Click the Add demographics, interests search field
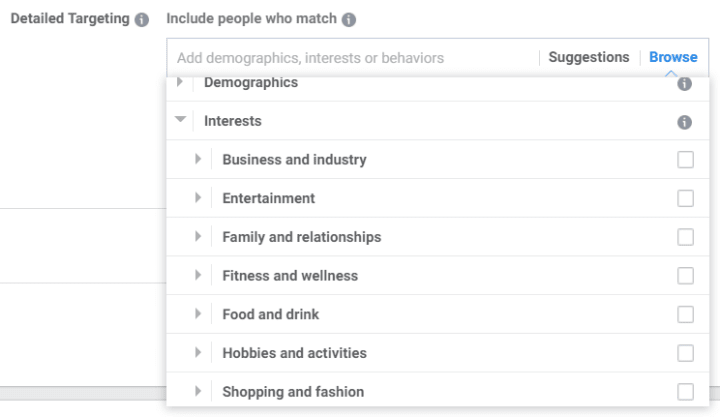Image resolution: width=720 pixels, height=417 pixels. (353, 58)
